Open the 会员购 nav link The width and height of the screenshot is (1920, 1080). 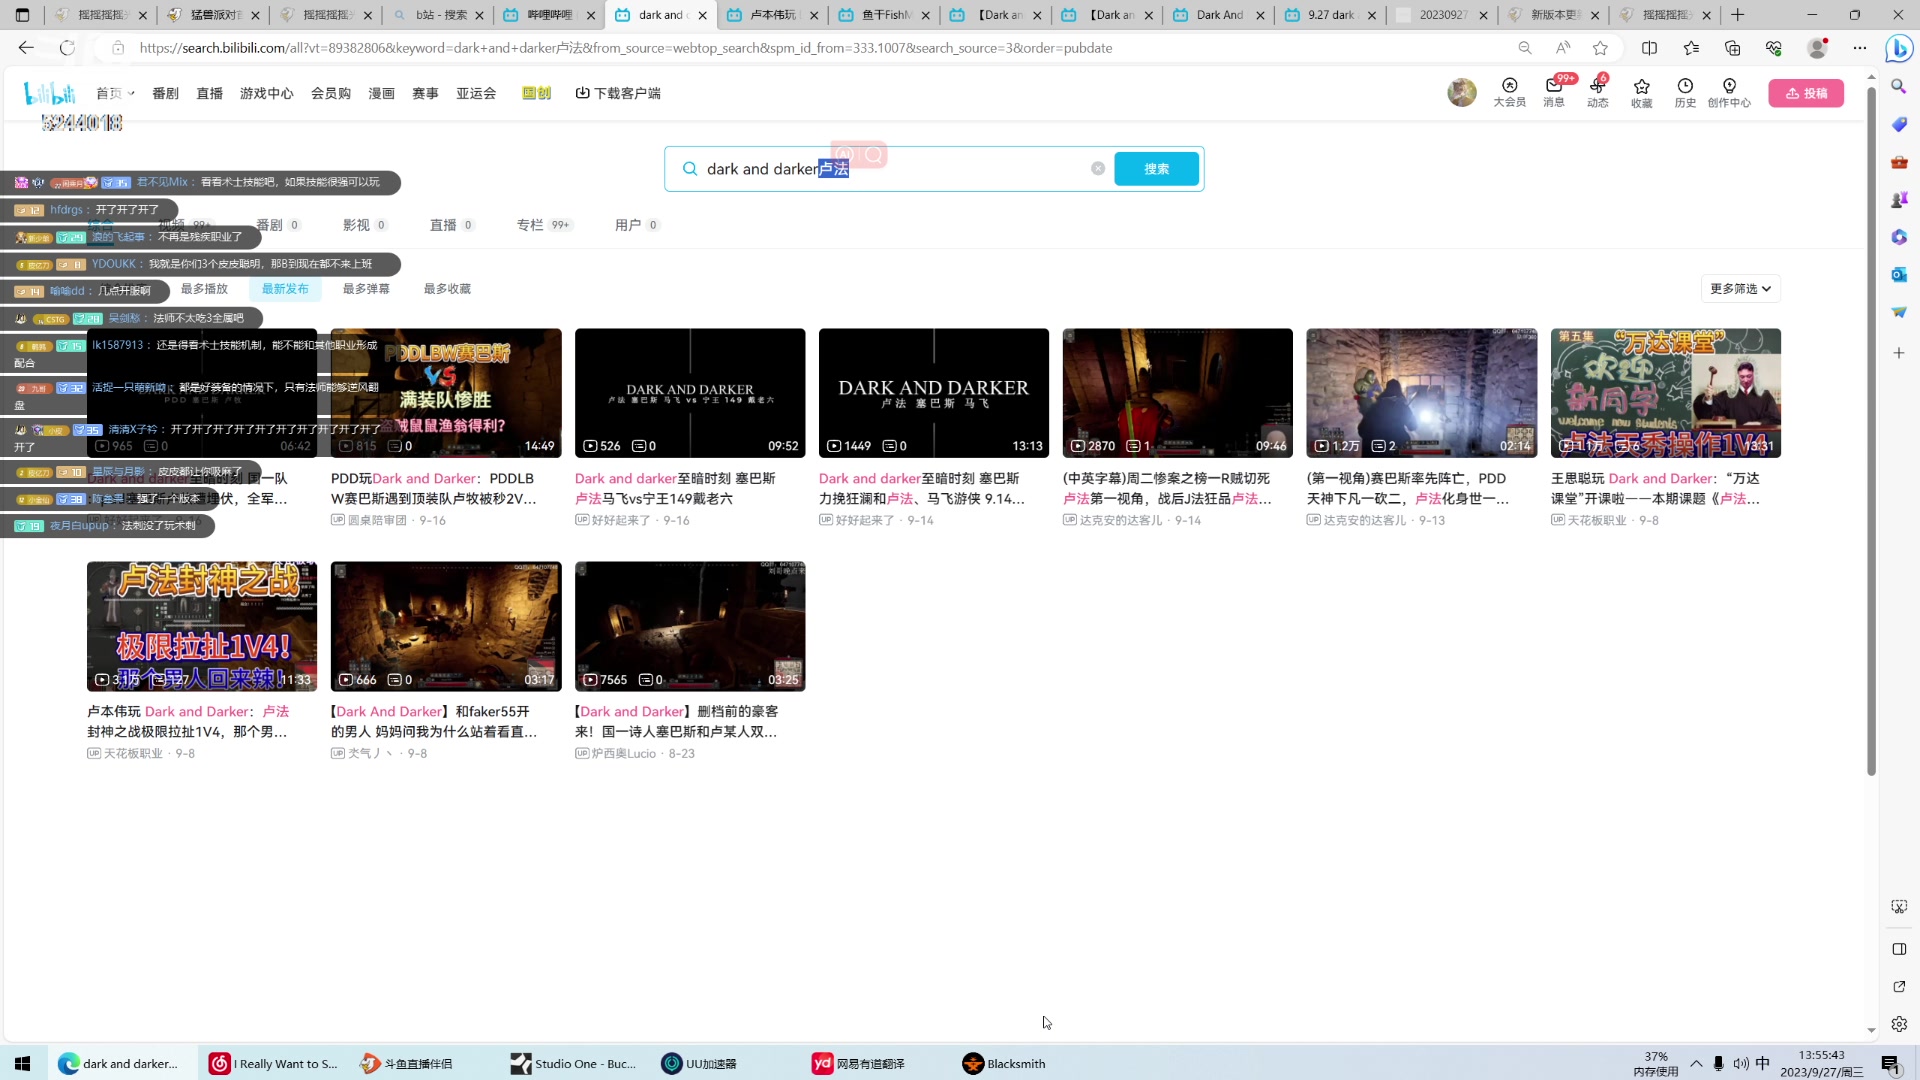(x=331, y=93)
